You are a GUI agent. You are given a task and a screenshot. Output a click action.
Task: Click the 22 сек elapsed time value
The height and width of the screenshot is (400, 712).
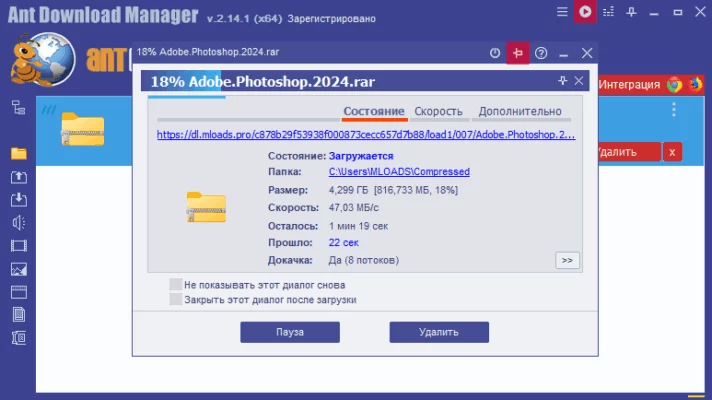pos(344,242)
